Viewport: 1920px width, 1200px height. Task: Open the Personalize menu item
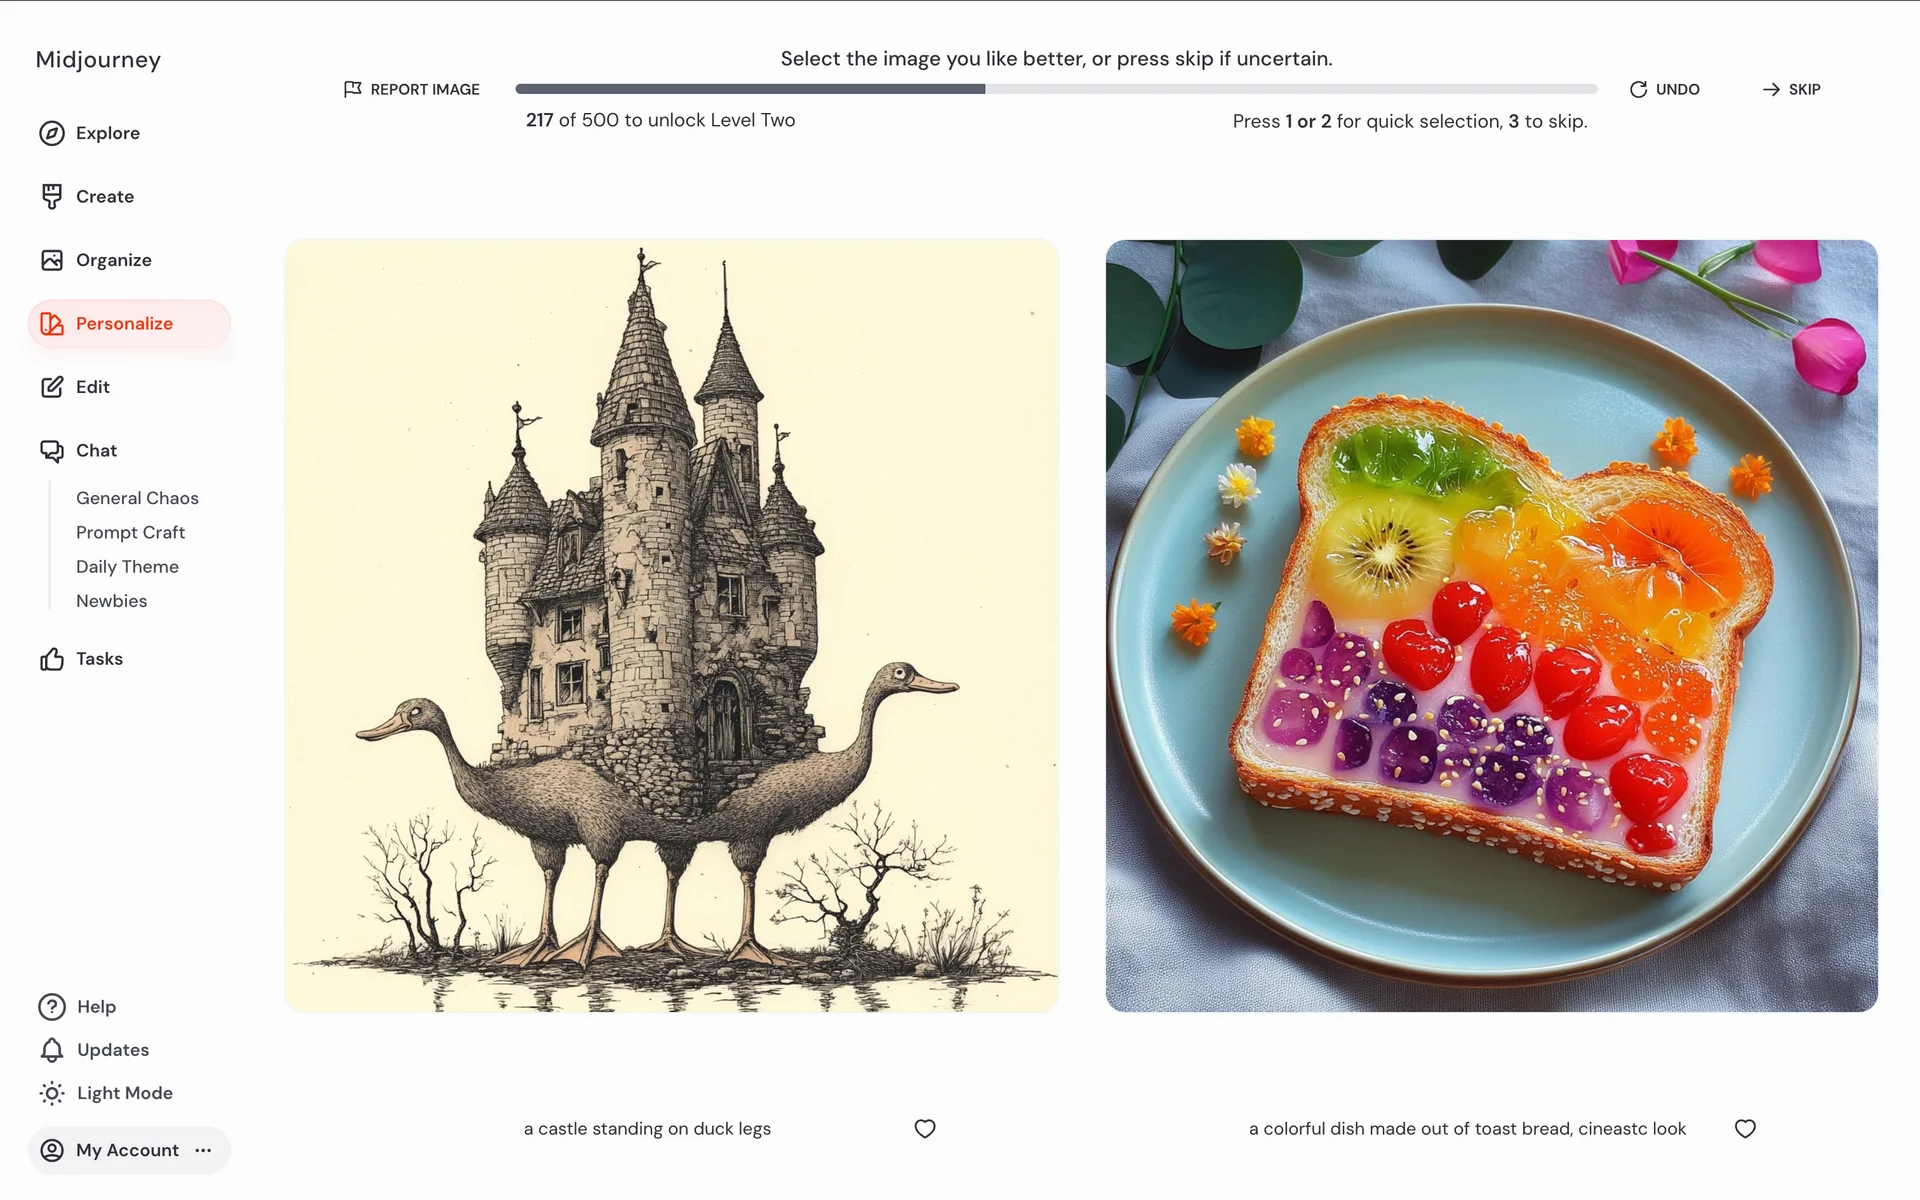129,324
